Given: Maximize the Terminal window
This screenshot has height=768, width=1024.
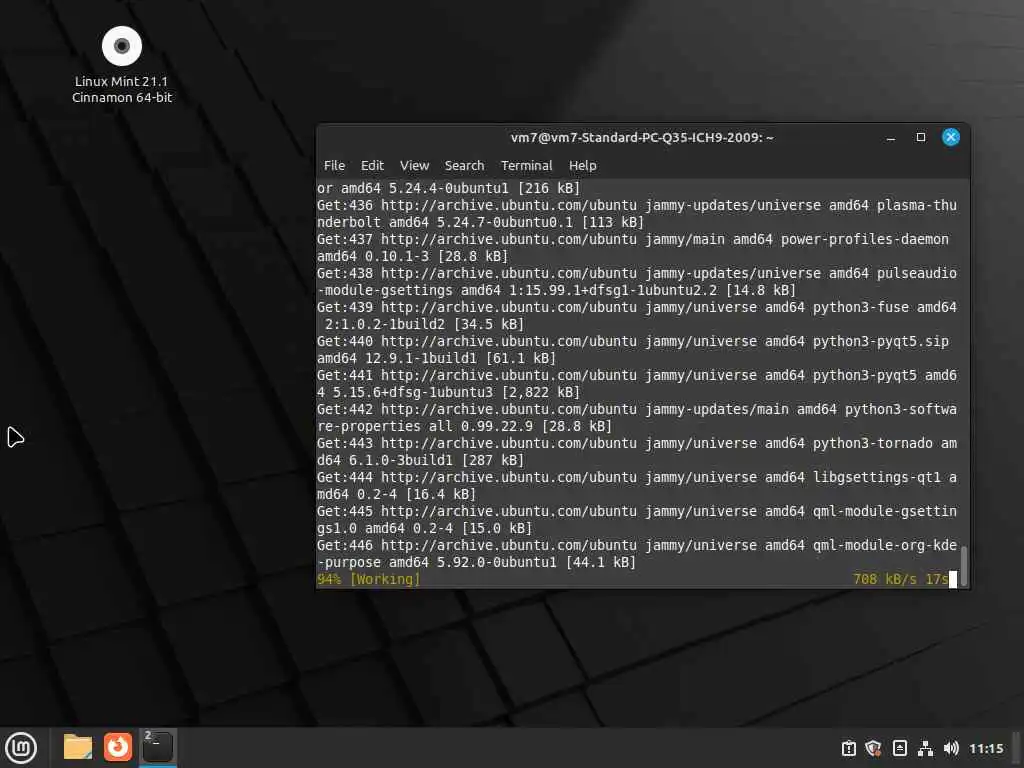Looking at the screenshot, I should (921, 137).
